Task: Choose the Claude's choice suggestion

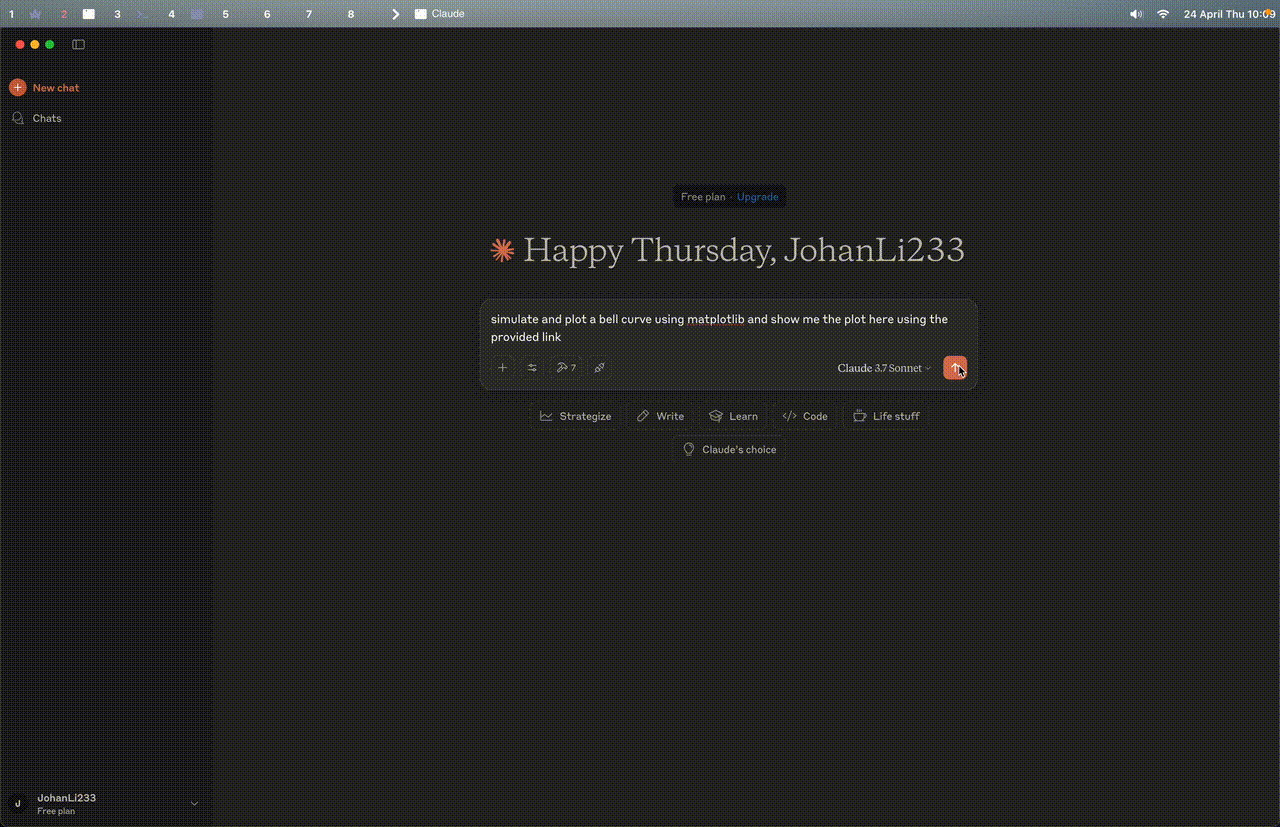Action: point(729,450)
